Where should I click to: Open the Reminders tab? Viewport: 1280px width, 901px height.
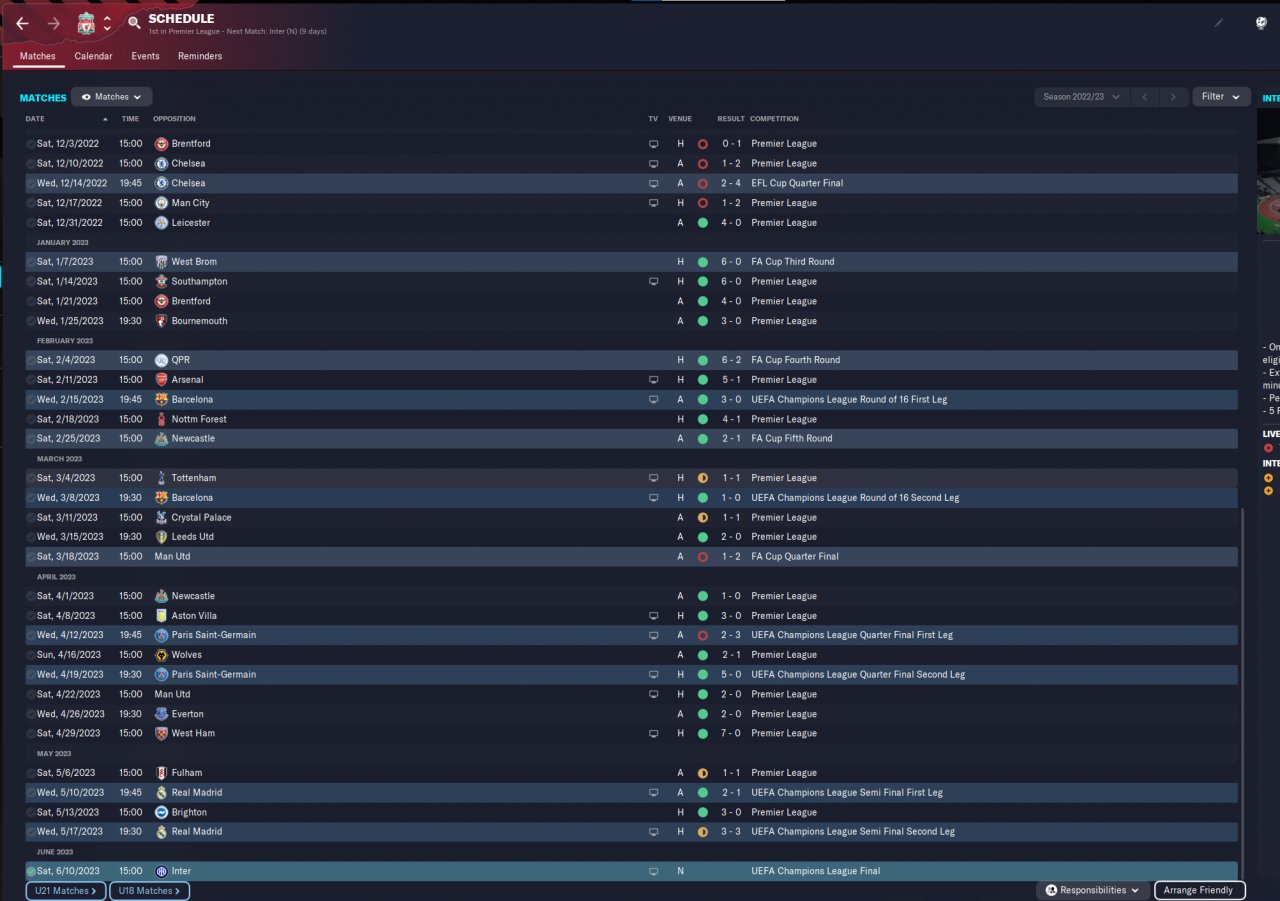point(200,56)
